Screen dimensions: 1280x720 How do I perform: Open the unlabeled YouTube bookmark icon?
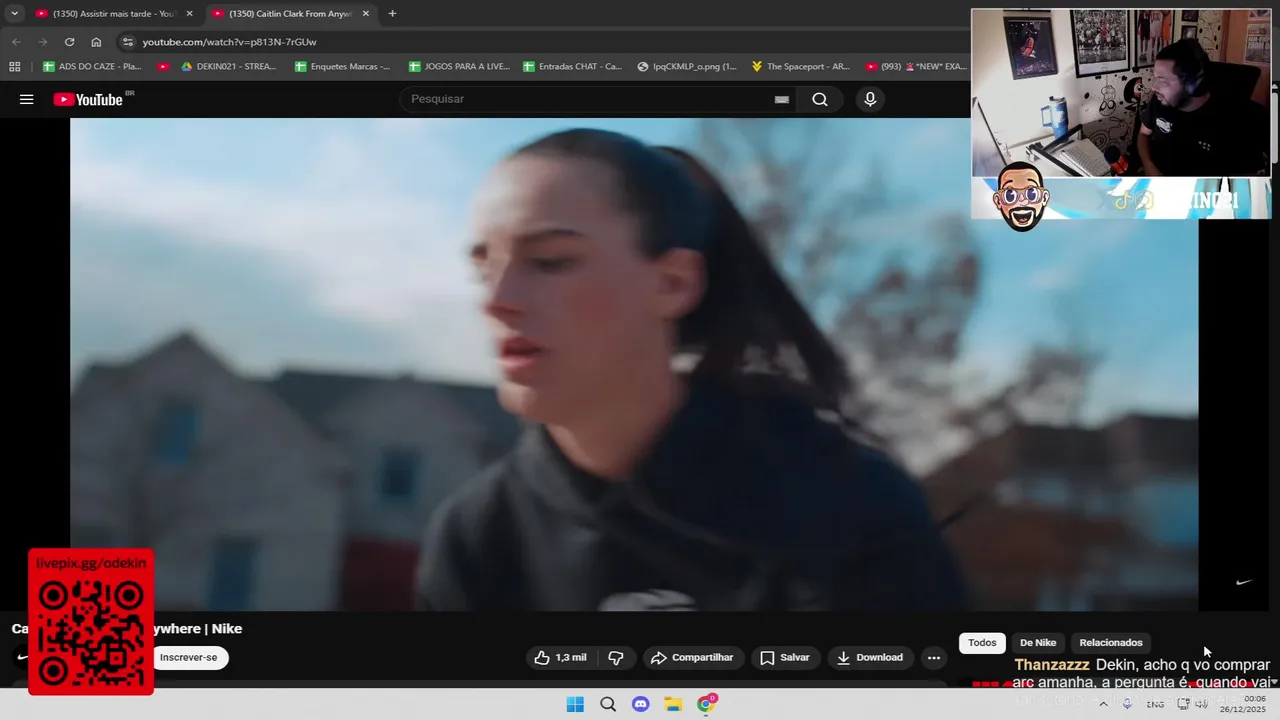(163, 67)
